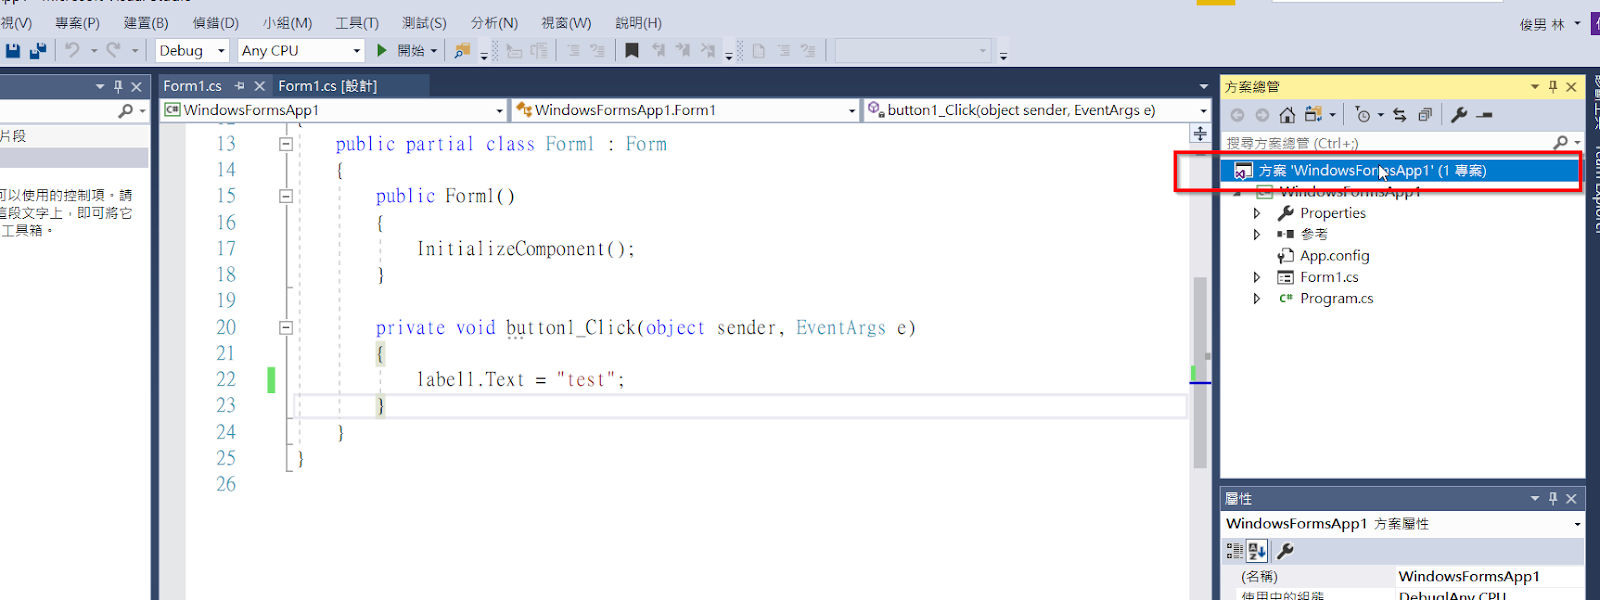The image size is (1600, 600).
Task: Click Solution Explorer Forward arrow icon
Action: click(1262, 115)
